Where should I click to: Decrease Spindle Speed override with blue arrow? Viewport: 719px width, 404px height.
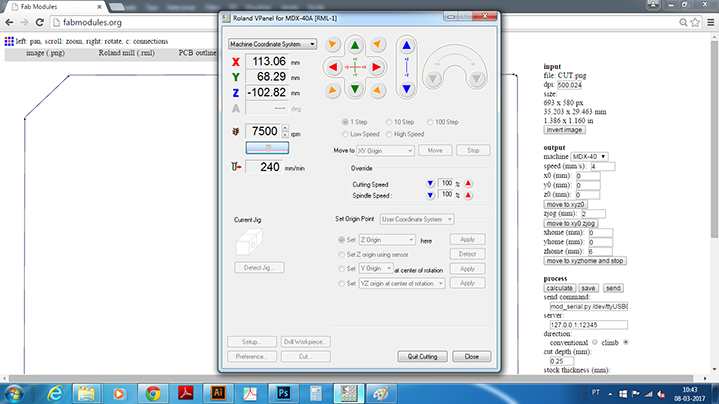tap(430, 195)
